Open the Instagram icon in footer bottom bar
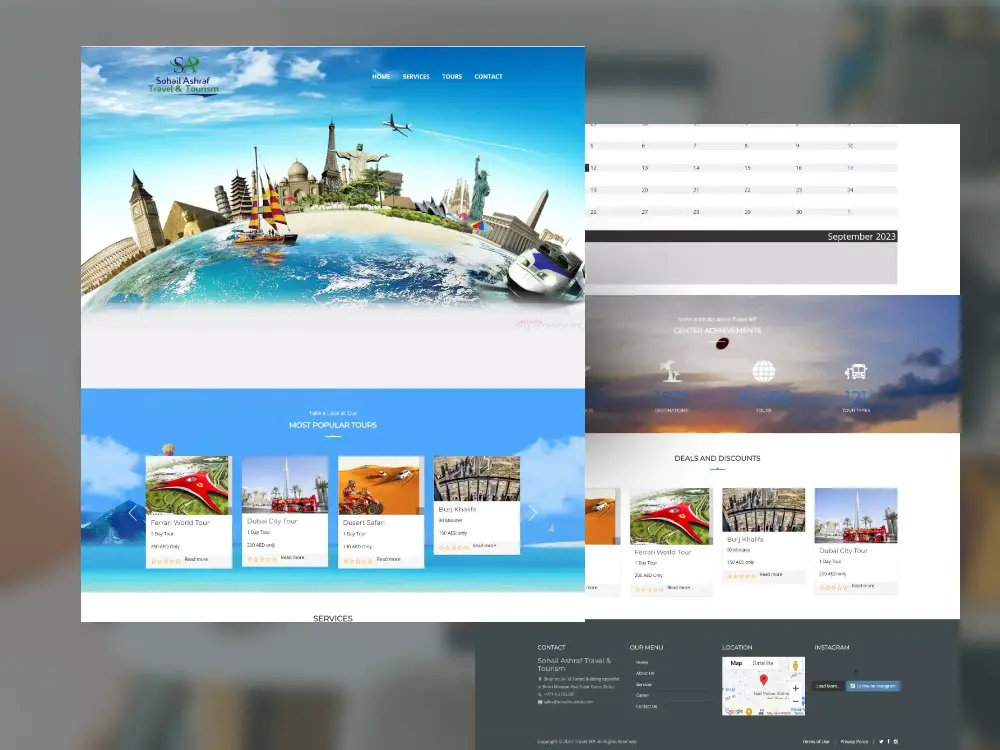The width and height of the screenshot is (1000, 750). pyautogui.click(x=895, y=741)
